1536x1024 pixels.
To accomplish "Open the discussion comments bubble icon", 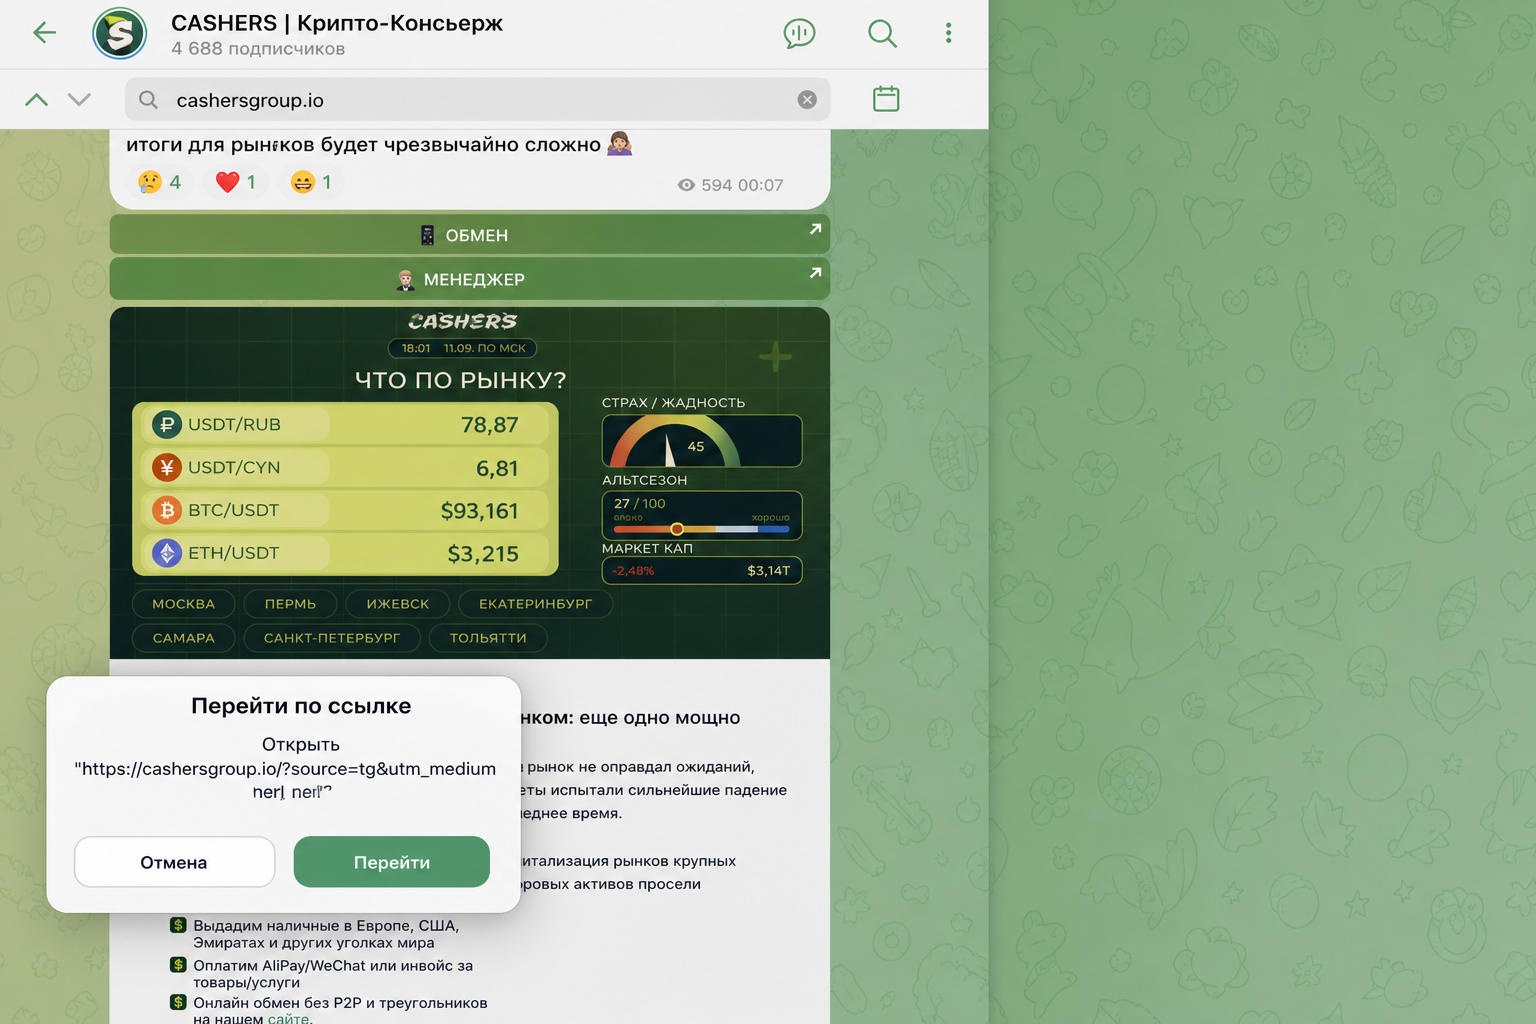I will point(799,33).
